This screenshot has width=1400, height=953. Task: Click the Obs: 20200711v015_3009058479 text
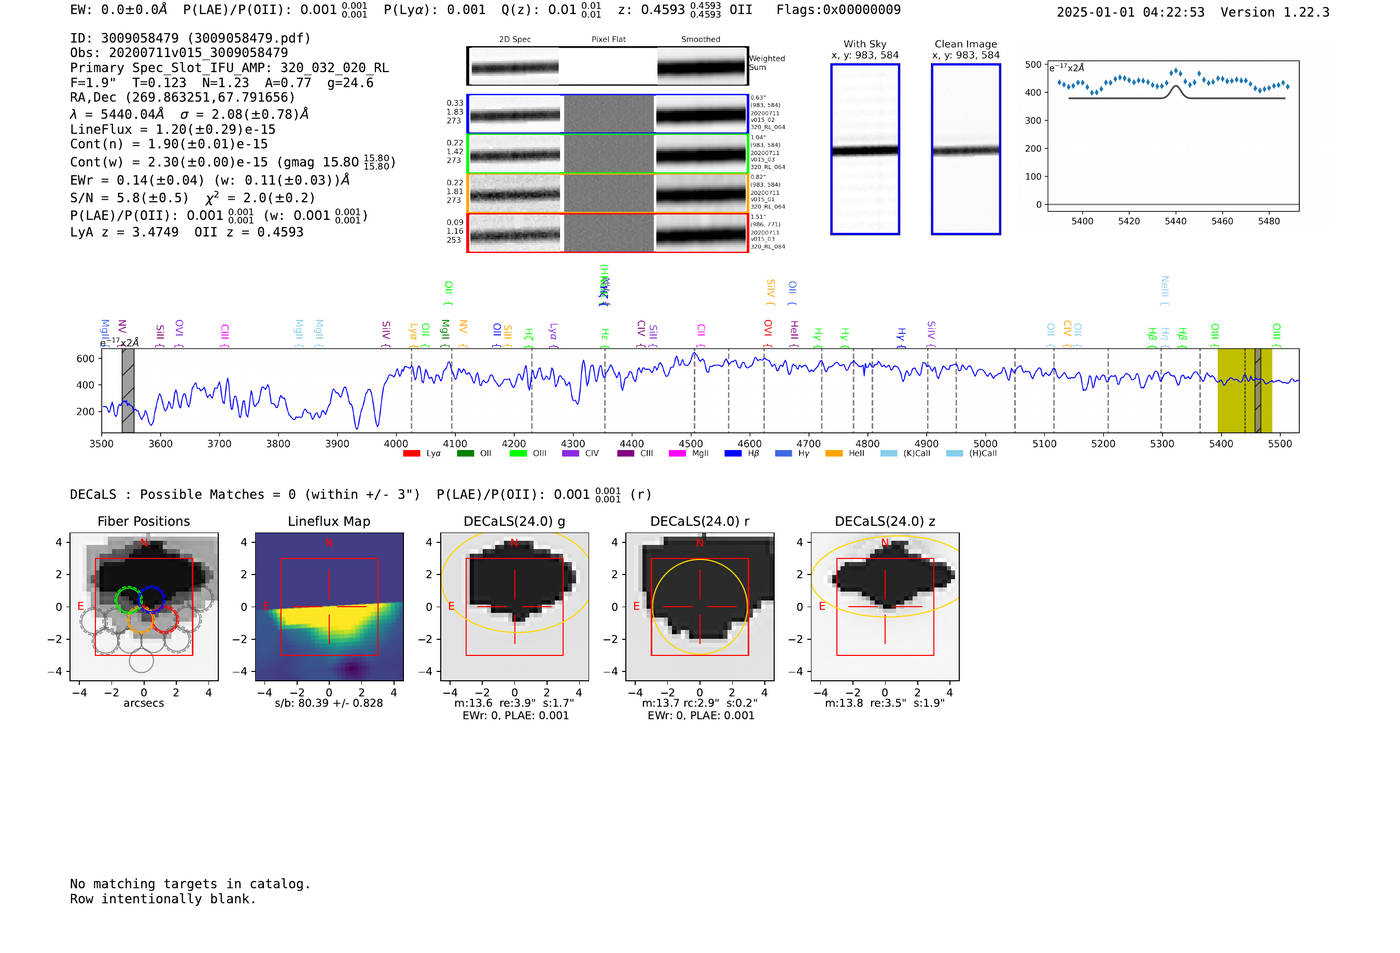[179, 53]
